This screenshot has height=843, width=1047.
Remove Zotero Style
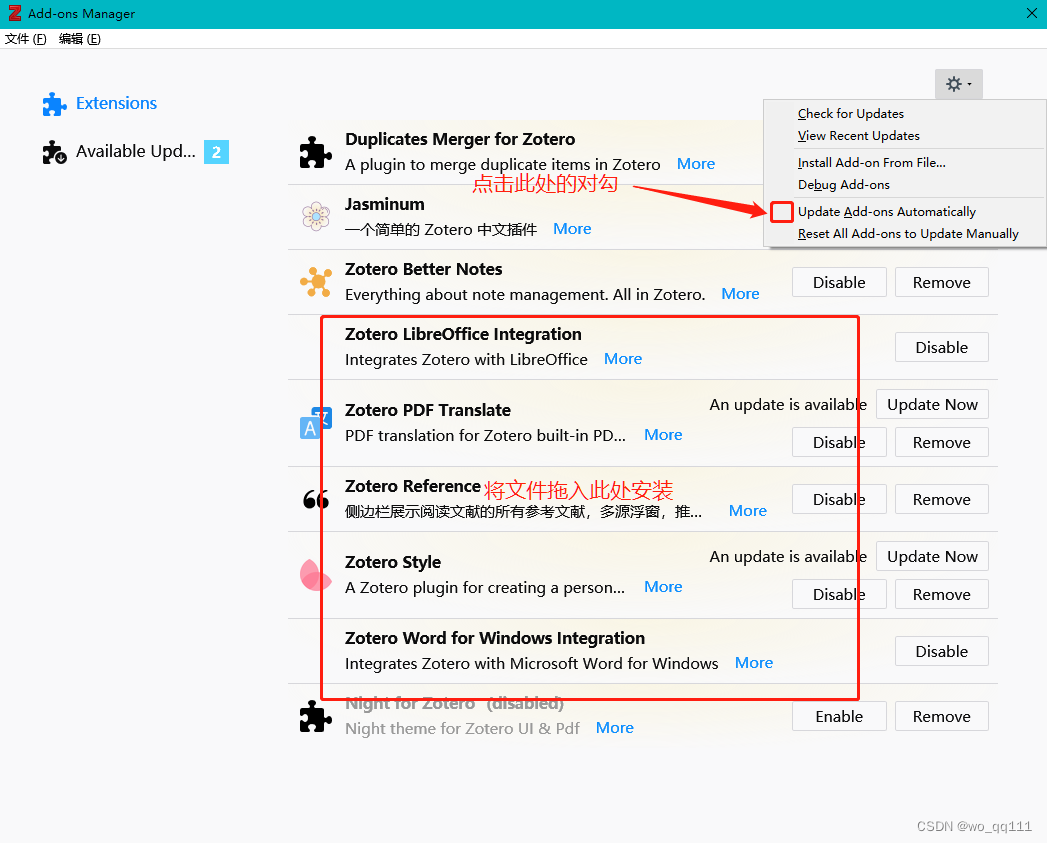point(941,595)
